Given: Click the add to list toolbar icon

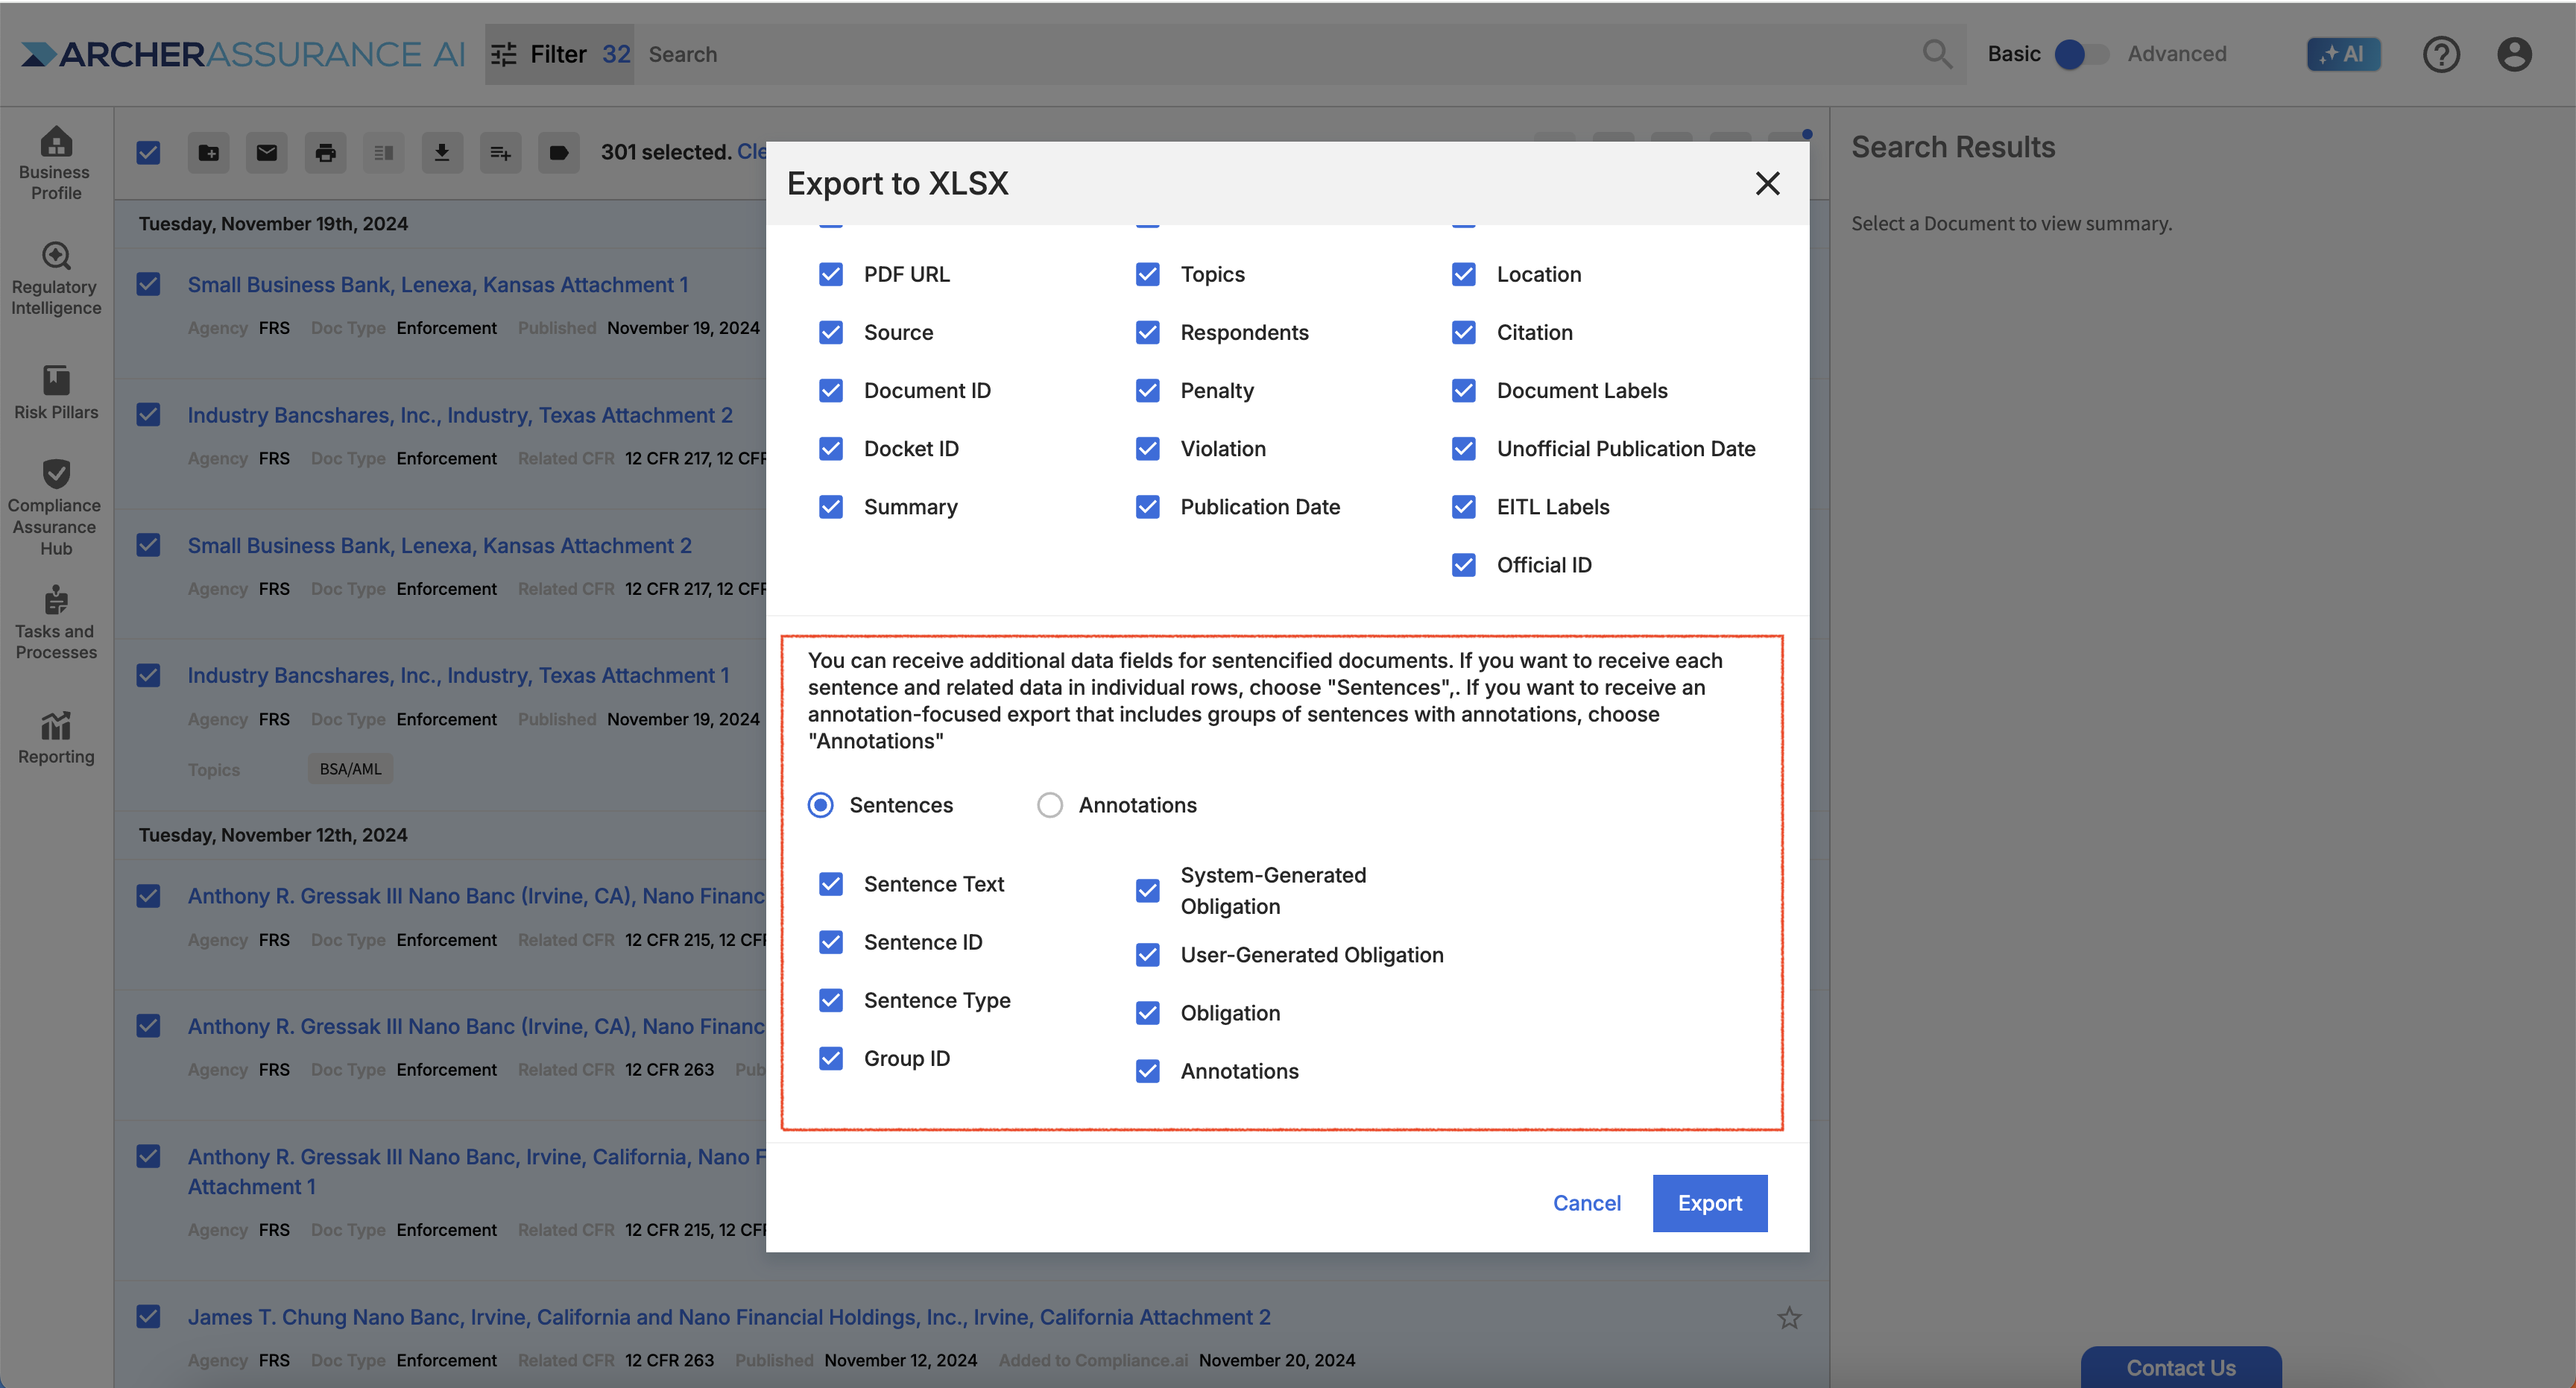Looking at the screenshot, I should tap(500, 152).
